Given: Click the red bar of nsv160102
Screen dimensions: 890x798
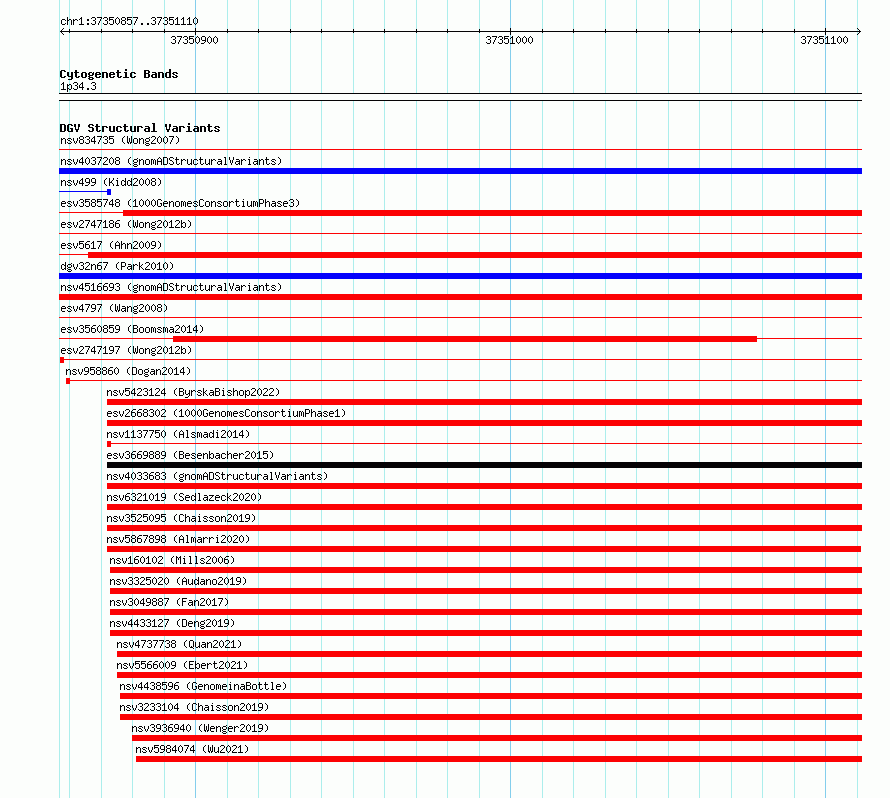Looking at the screenshot, I should click(x=486, y=570).
